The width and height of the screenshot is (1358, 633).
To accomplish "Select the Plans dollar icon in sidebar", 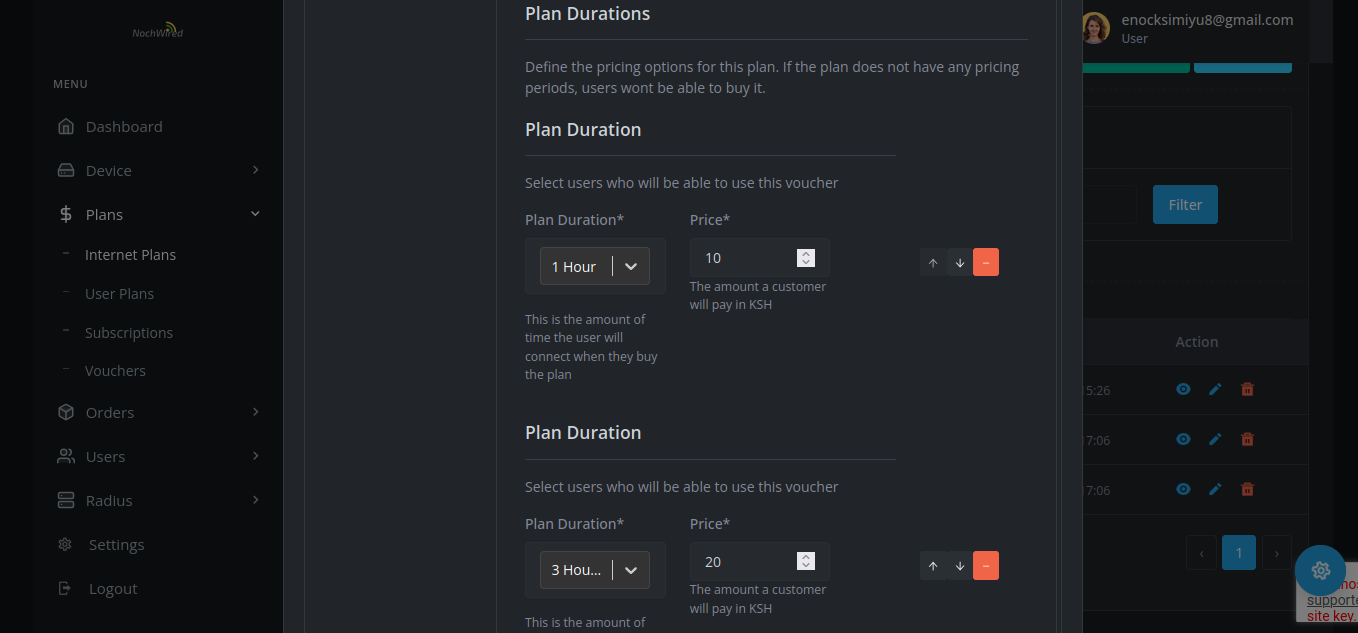I will tap(65, 214).
